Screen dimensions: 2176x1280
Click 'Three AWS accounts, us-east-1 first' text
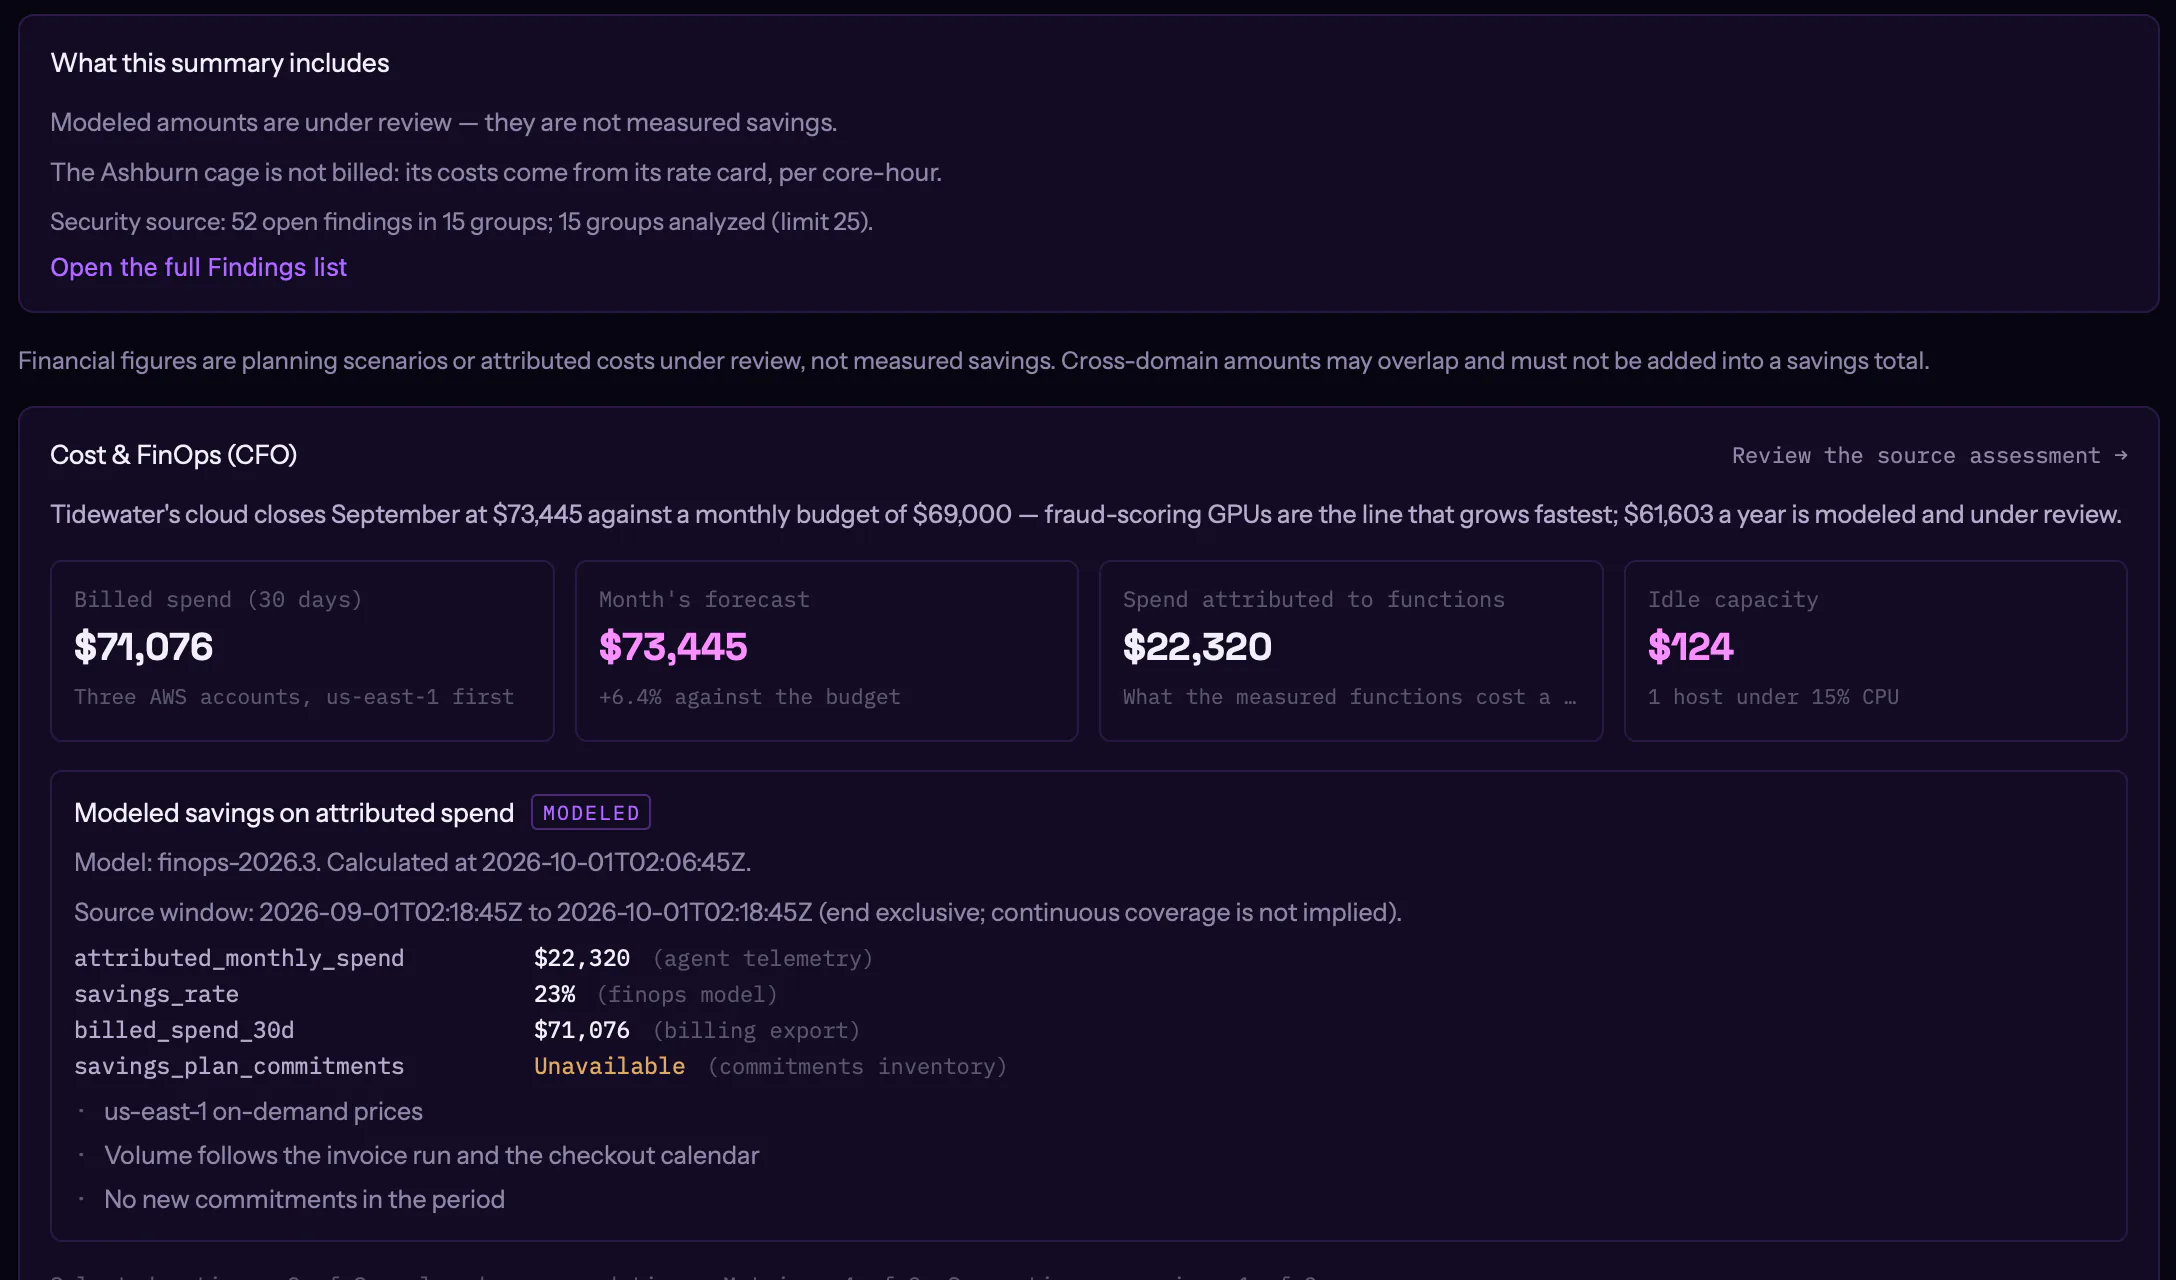click(x=294, y=697)
